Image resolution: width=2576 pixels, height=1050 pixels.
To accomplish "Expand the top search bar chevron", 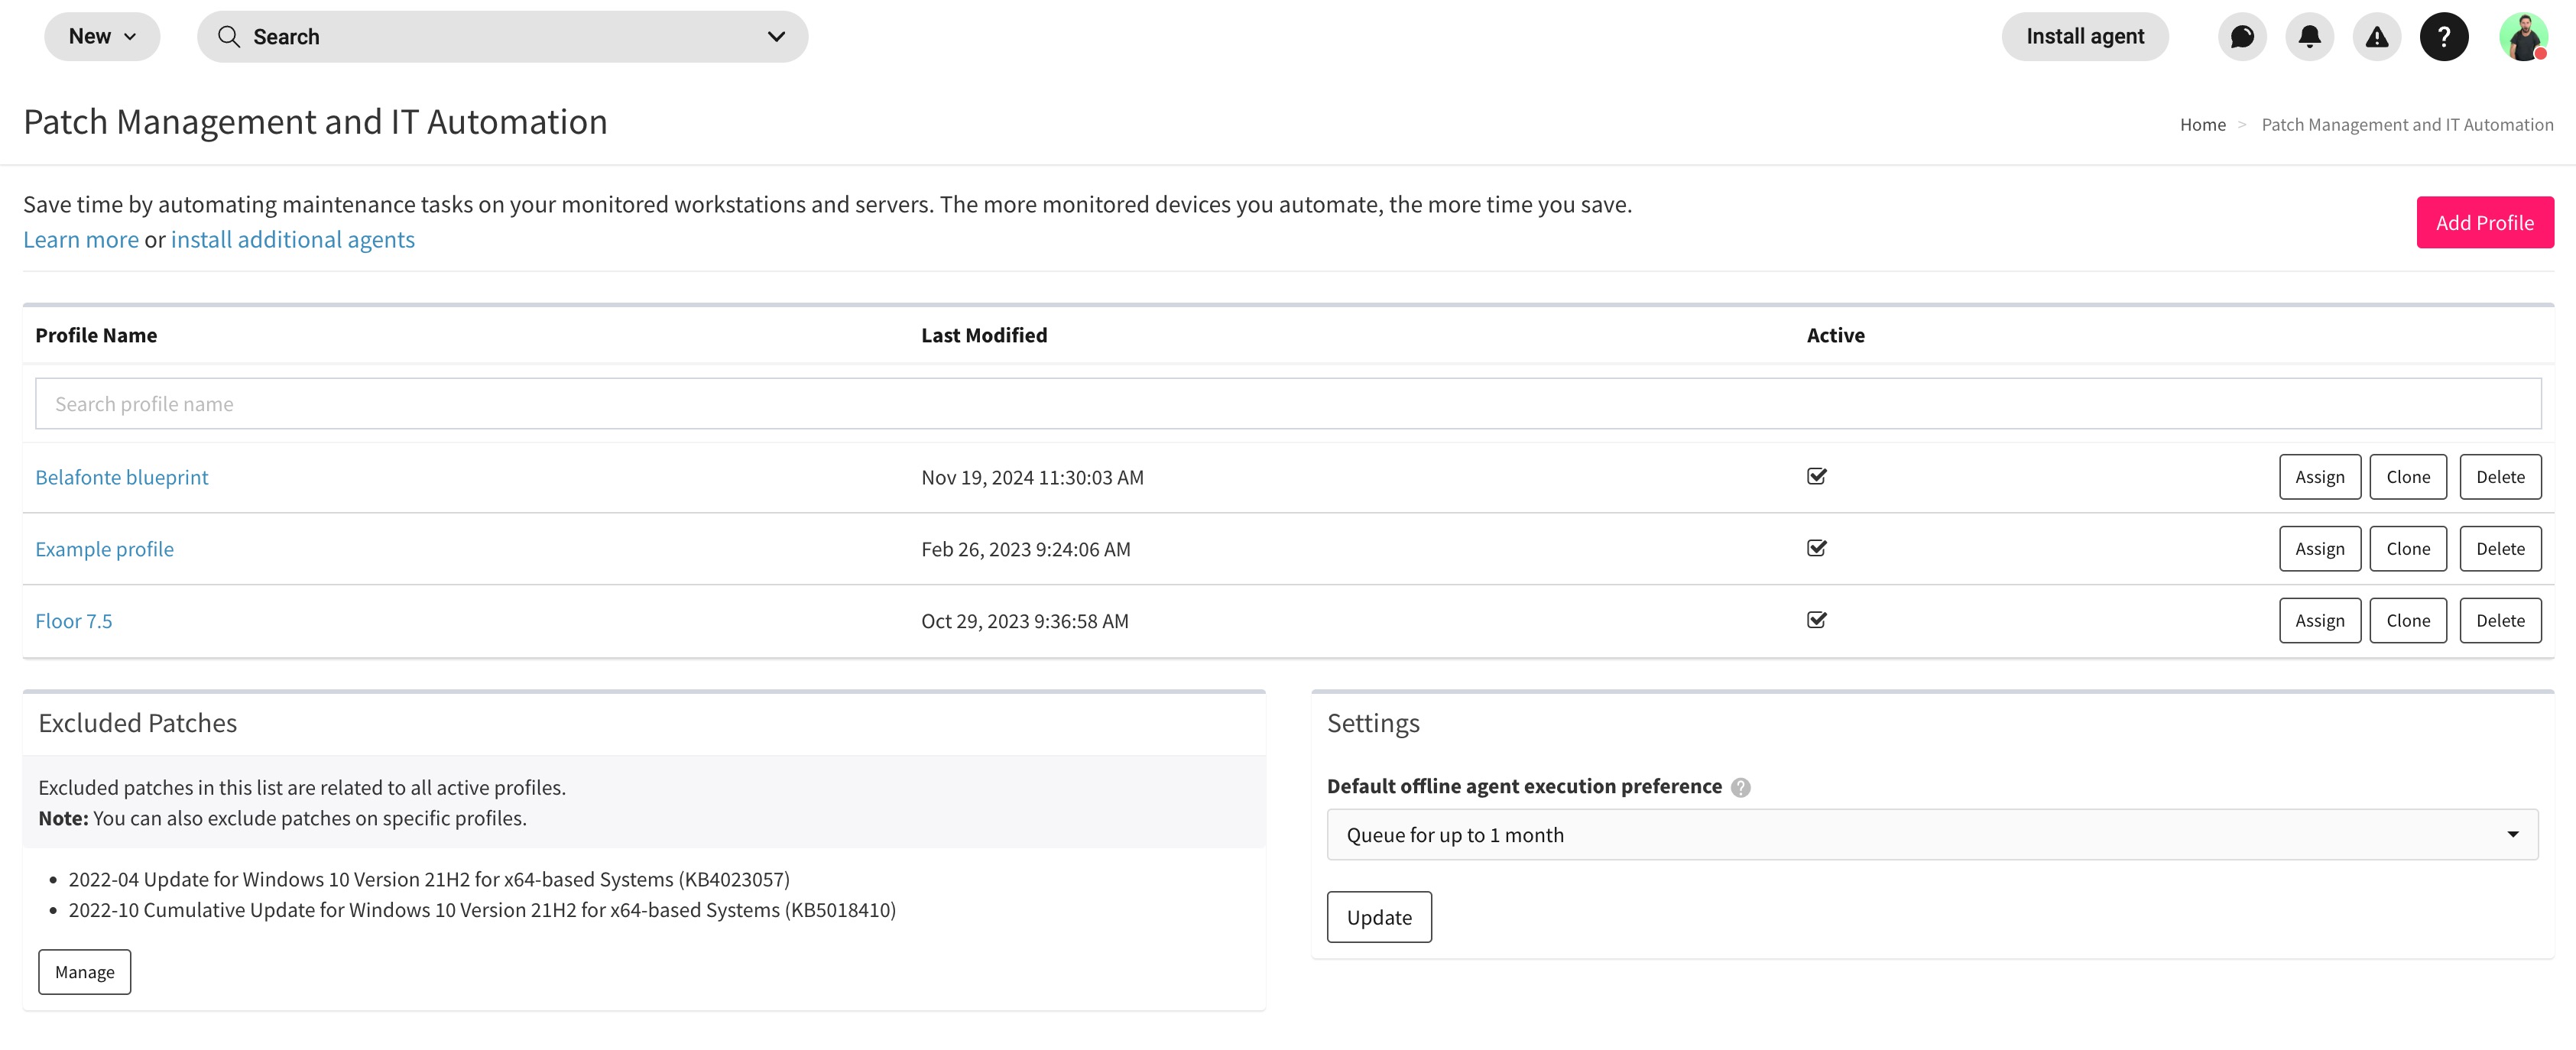I will point(776,37).
